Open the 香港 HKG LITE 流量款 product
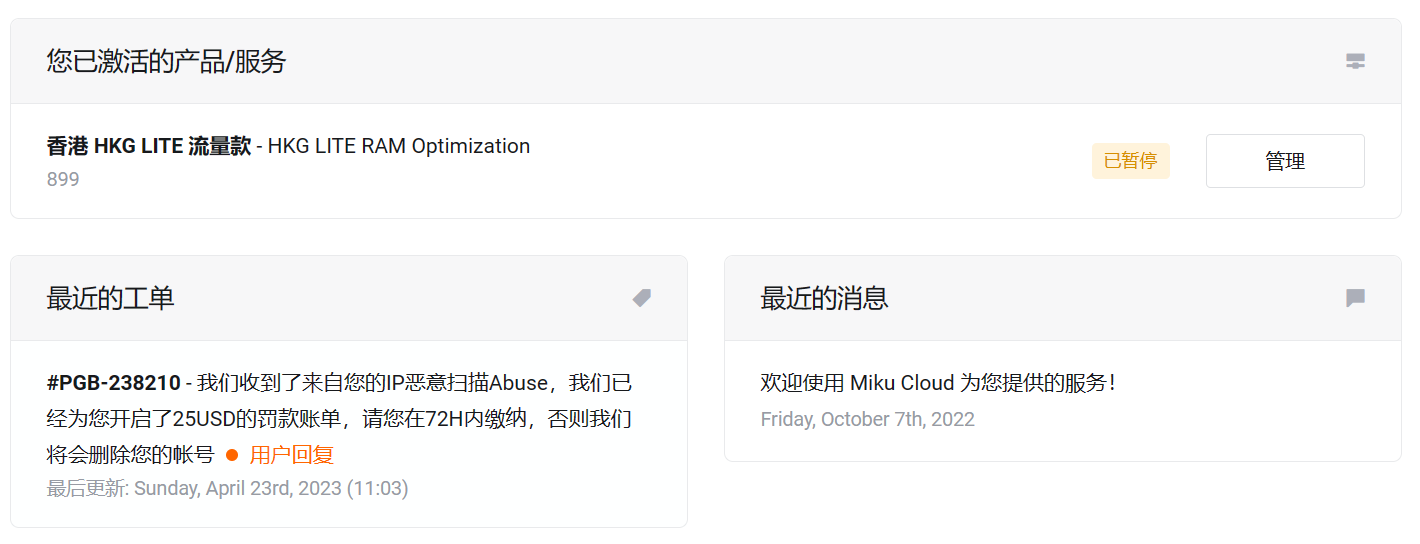This screenshot has width=1420, height=544. pyautogui.click(x=148, y=146)
